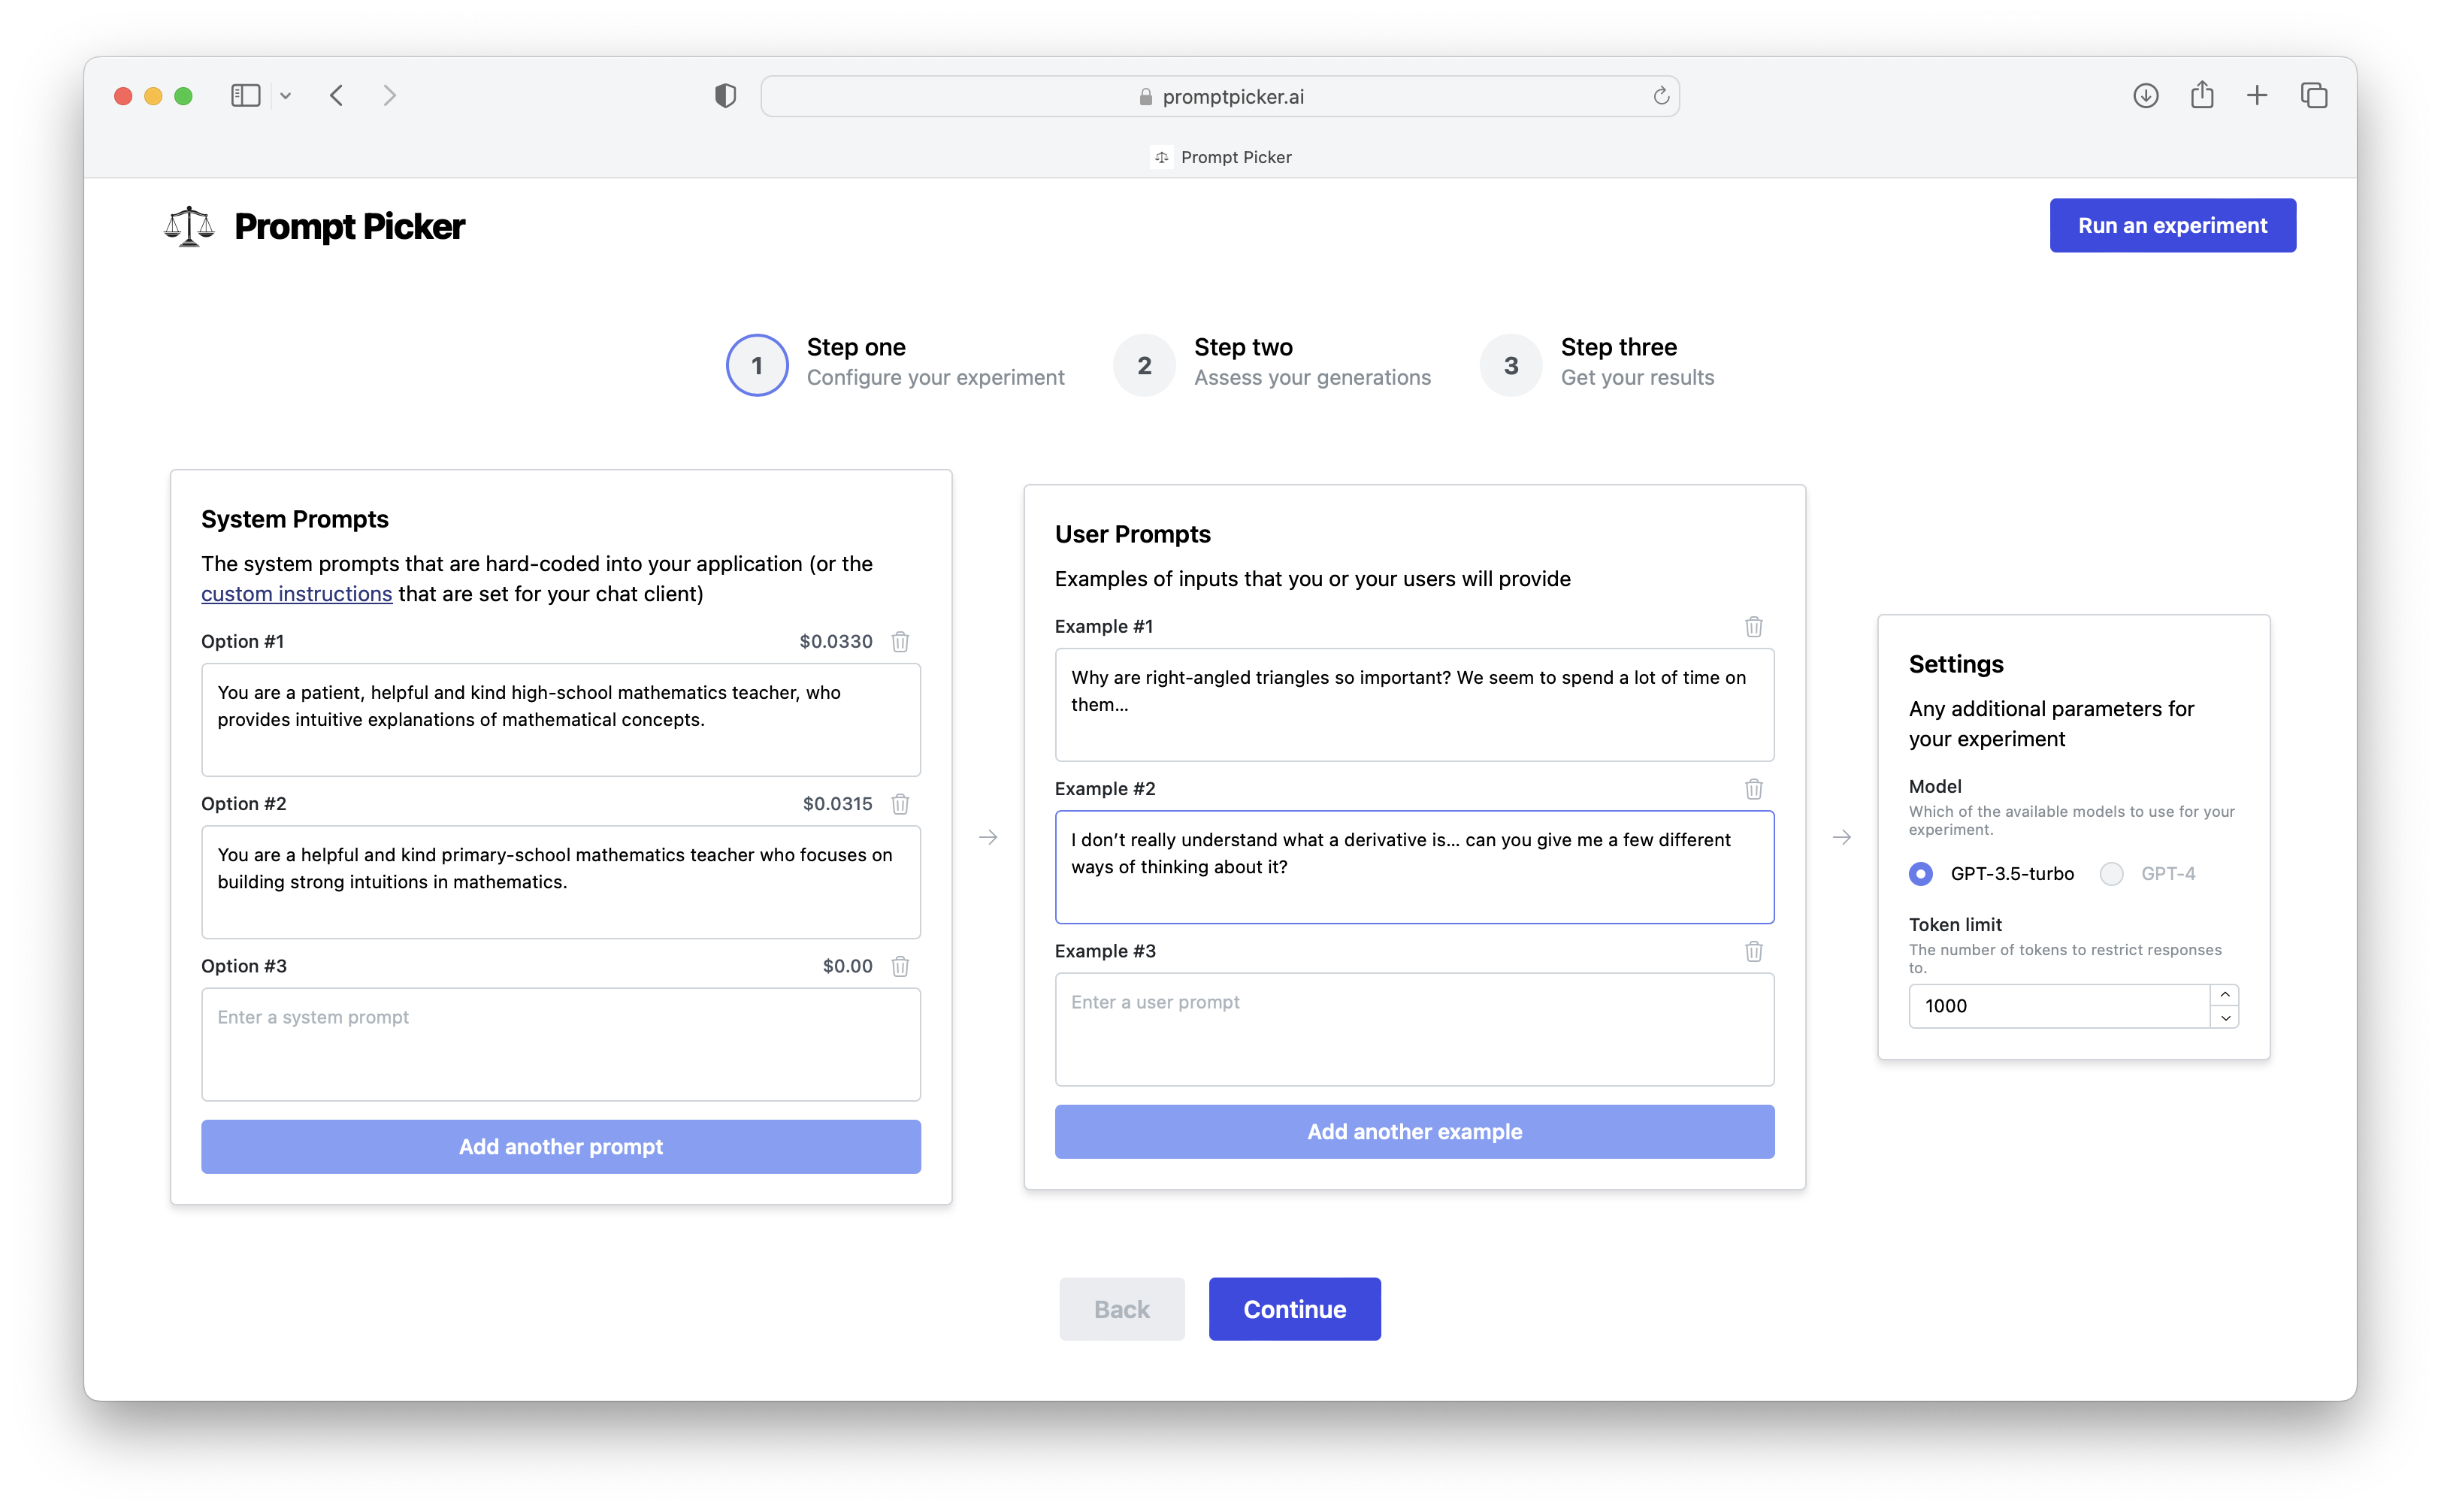The width and height of the screenshot is (2441, 1512).
Task: Open the custom instructions link
Action: point(296,594)
